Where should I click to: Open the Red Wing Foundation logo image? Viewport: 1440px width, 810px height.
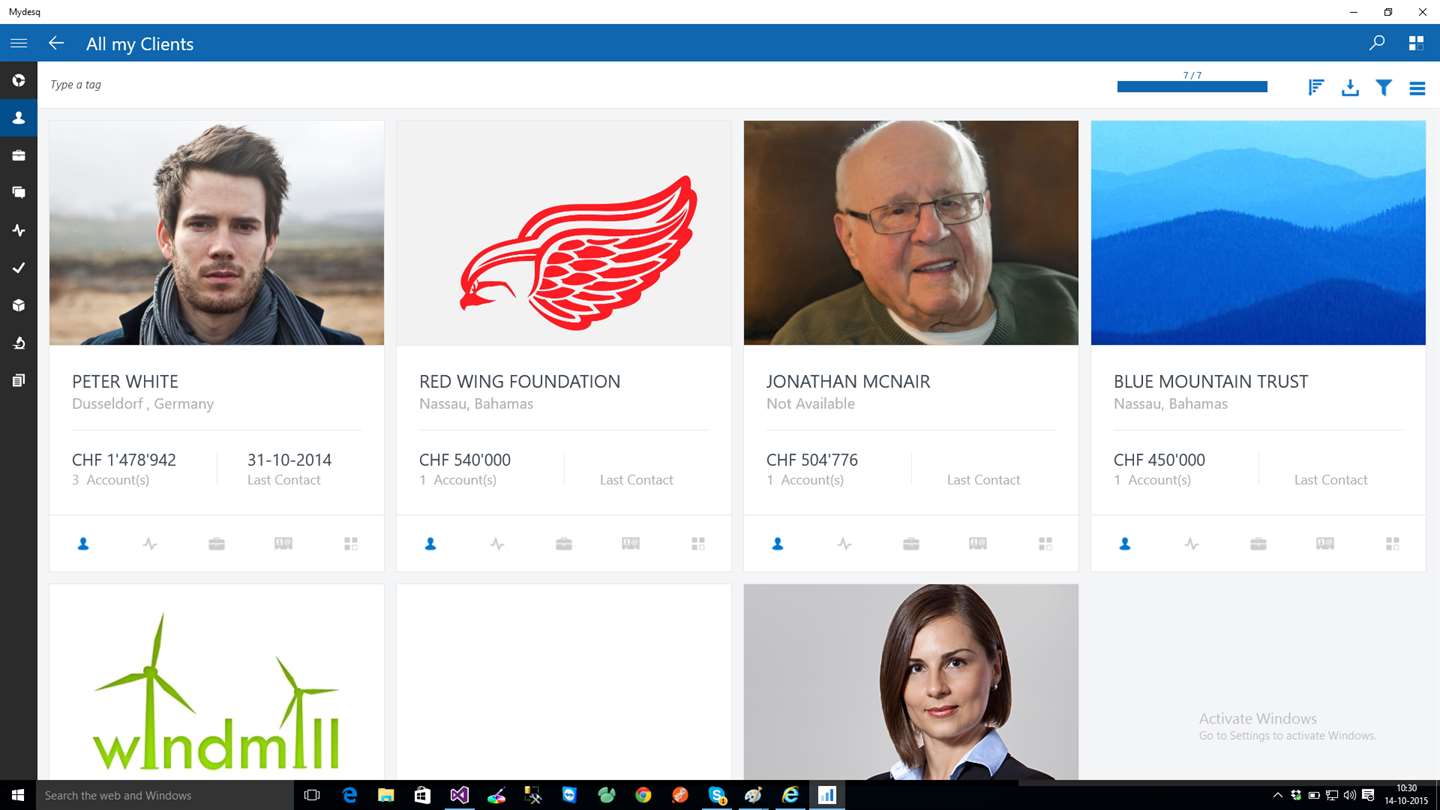pos(564,233)
